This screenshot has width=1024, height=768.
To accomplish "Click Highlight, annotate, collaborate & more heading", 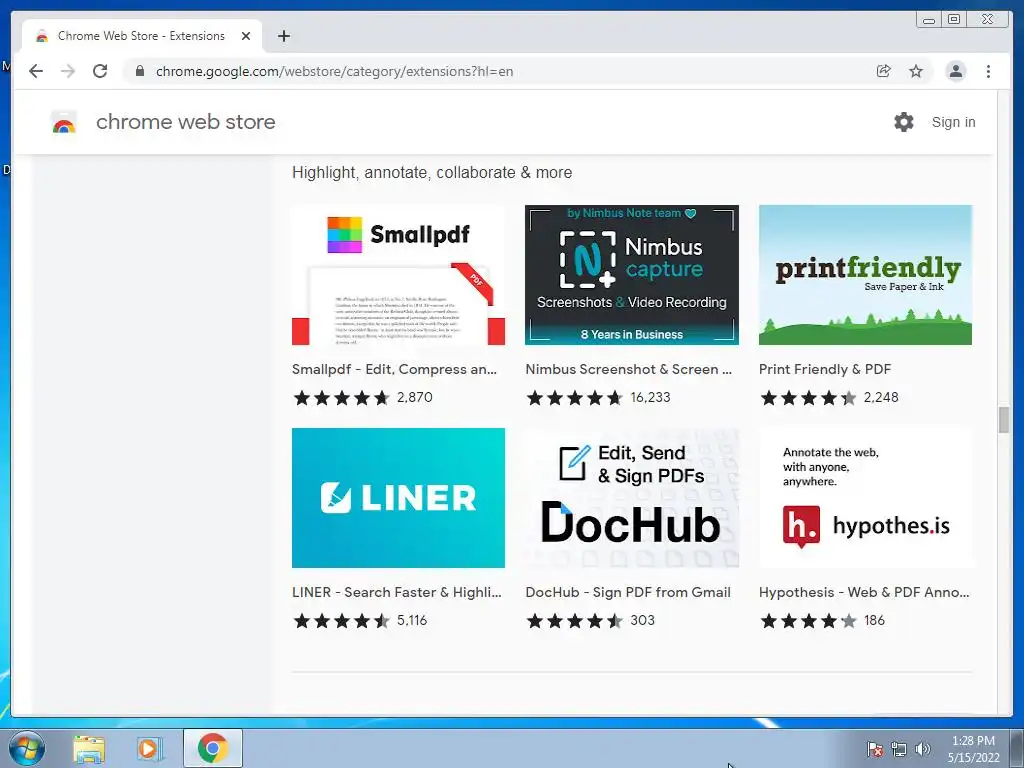I will 432,172.
